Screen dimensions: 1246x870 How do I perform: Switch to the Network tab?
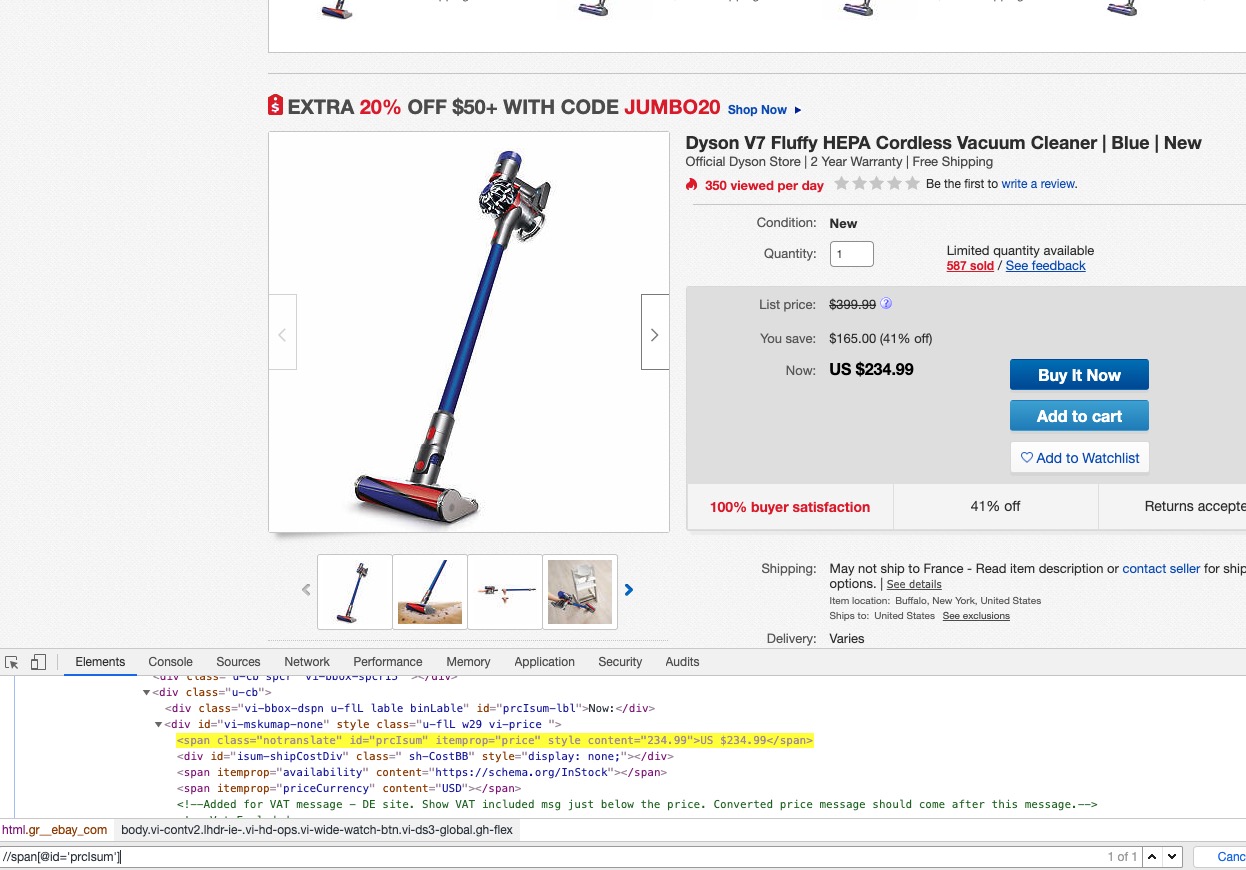pos(307,662)
